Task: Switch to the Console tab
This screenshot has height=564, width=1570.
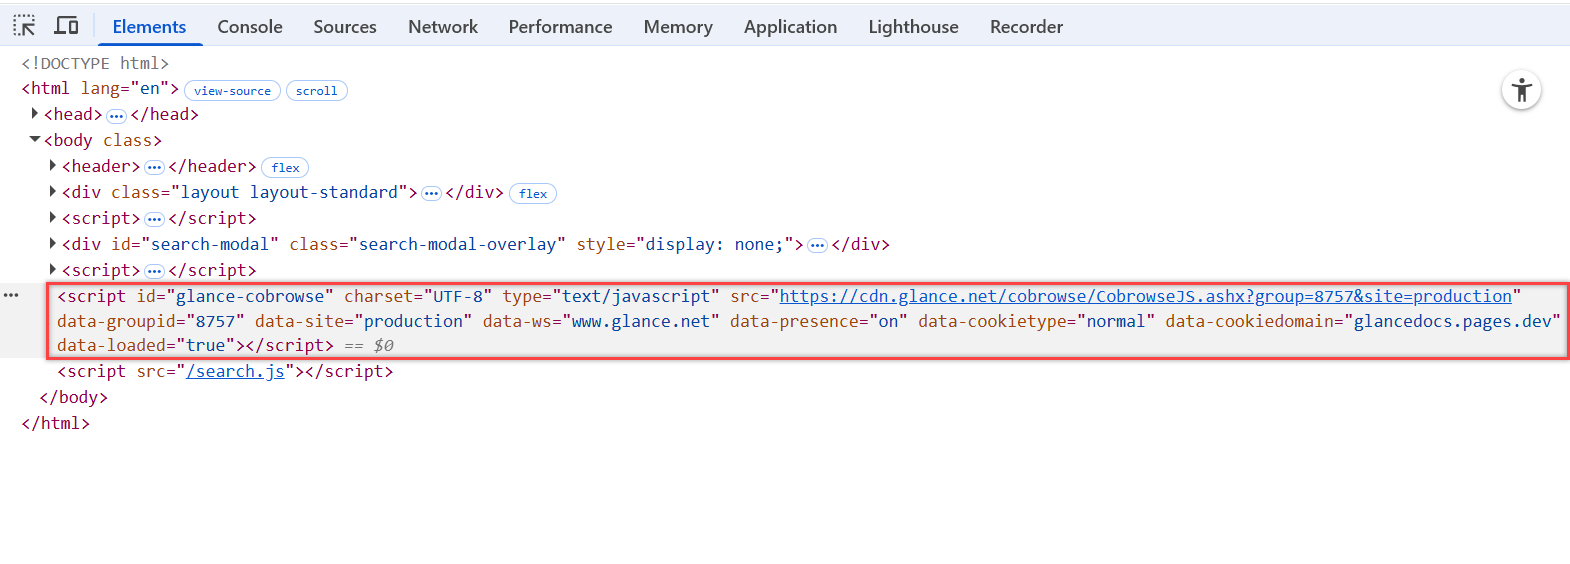Action: pos(250,27)
